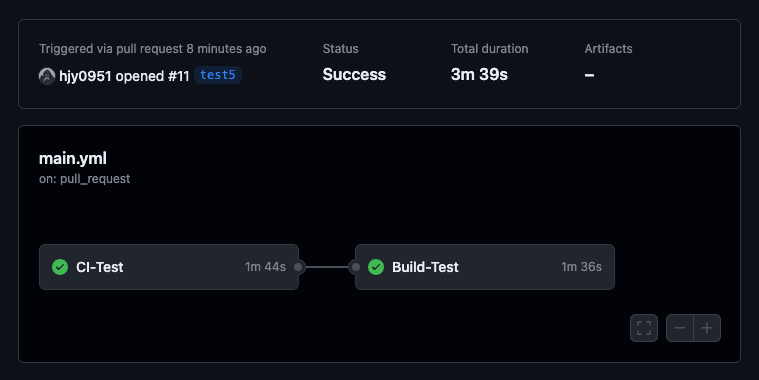Zoom out workflow graph with minus button

pos(680,328)
